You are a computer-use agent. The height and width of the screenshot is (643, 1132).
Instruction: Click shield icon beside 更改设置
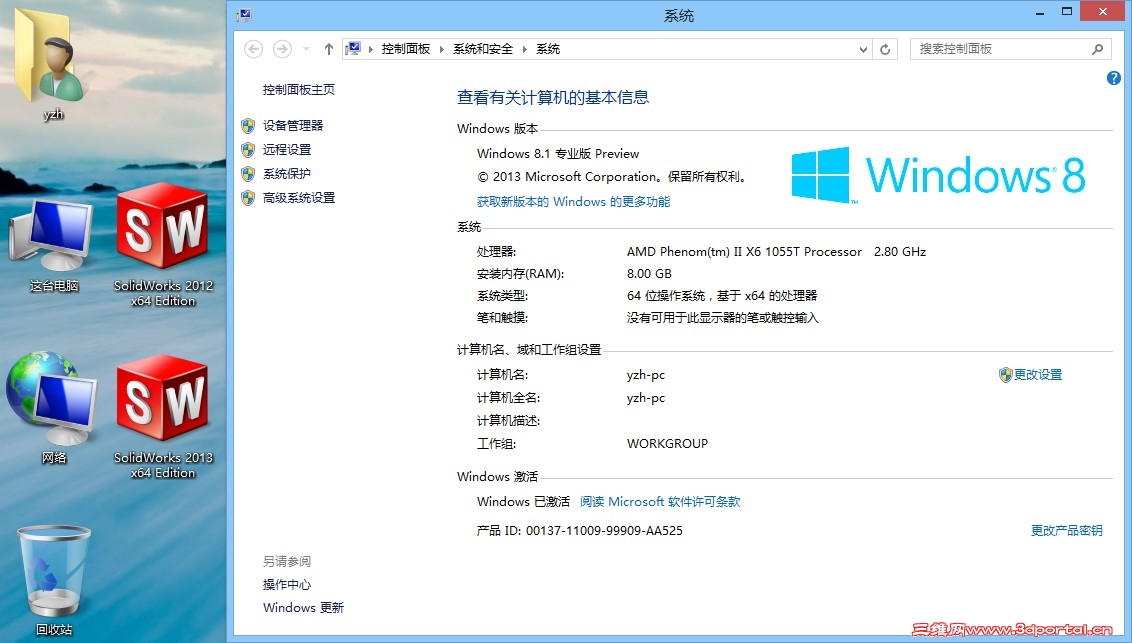click(1005, 375)
